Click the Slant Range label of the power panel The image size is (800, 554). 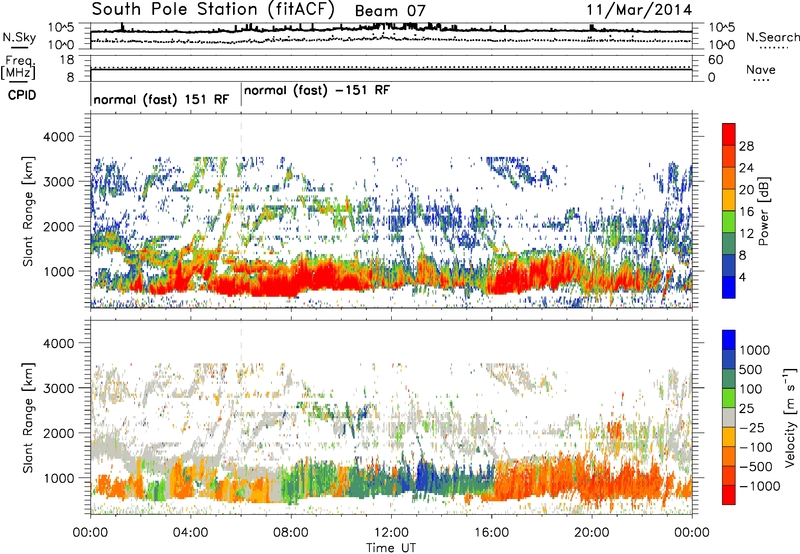coord(28,211)
